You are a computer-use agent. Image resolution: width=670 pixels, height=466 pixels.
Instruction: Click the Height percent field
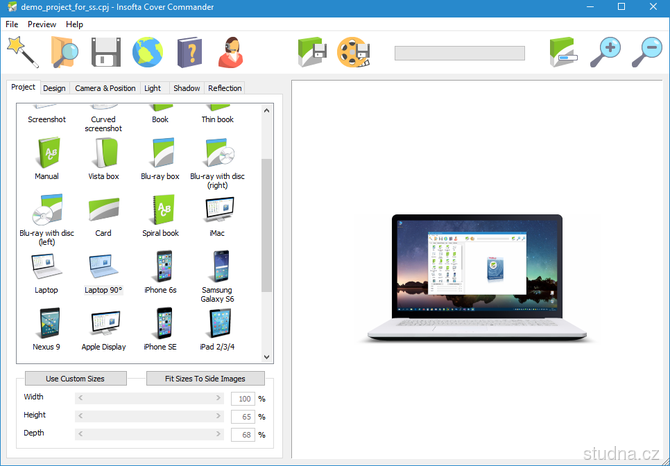click(243, 417)
